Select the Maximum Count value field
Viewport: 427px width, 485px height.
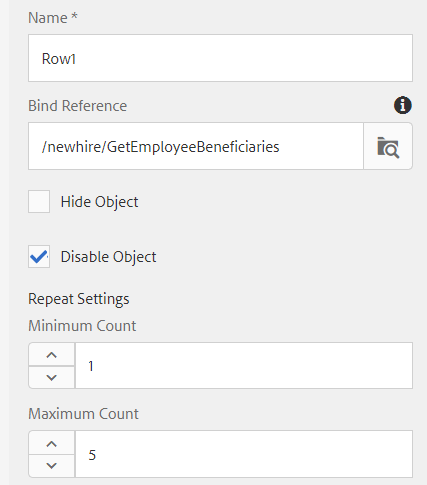tap(244, 454)
